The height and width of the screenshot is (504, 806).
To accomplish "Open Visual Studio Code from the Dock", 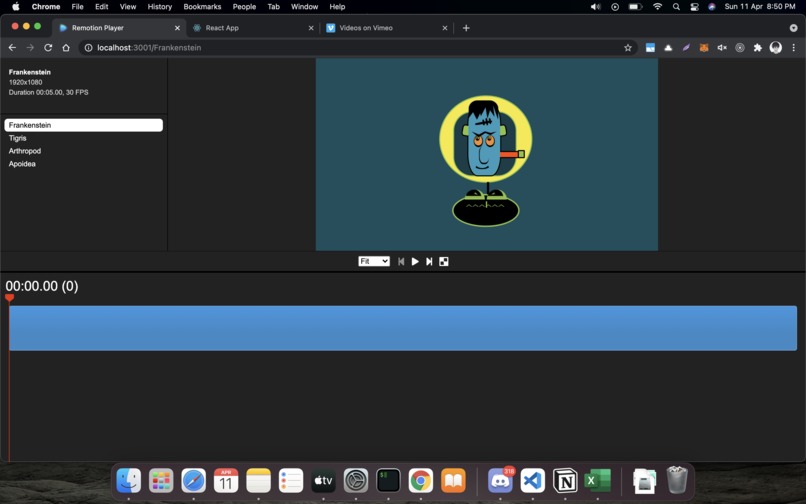I will click(x=533, y=481).
